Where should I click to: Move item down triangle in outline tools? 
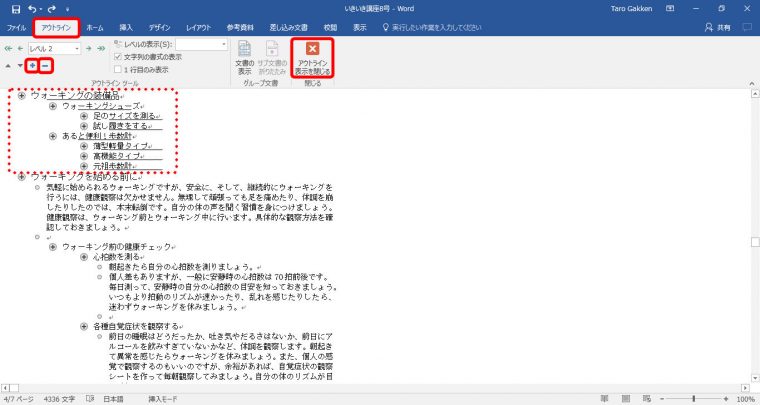pyautogui.click(x=20, y=65)
